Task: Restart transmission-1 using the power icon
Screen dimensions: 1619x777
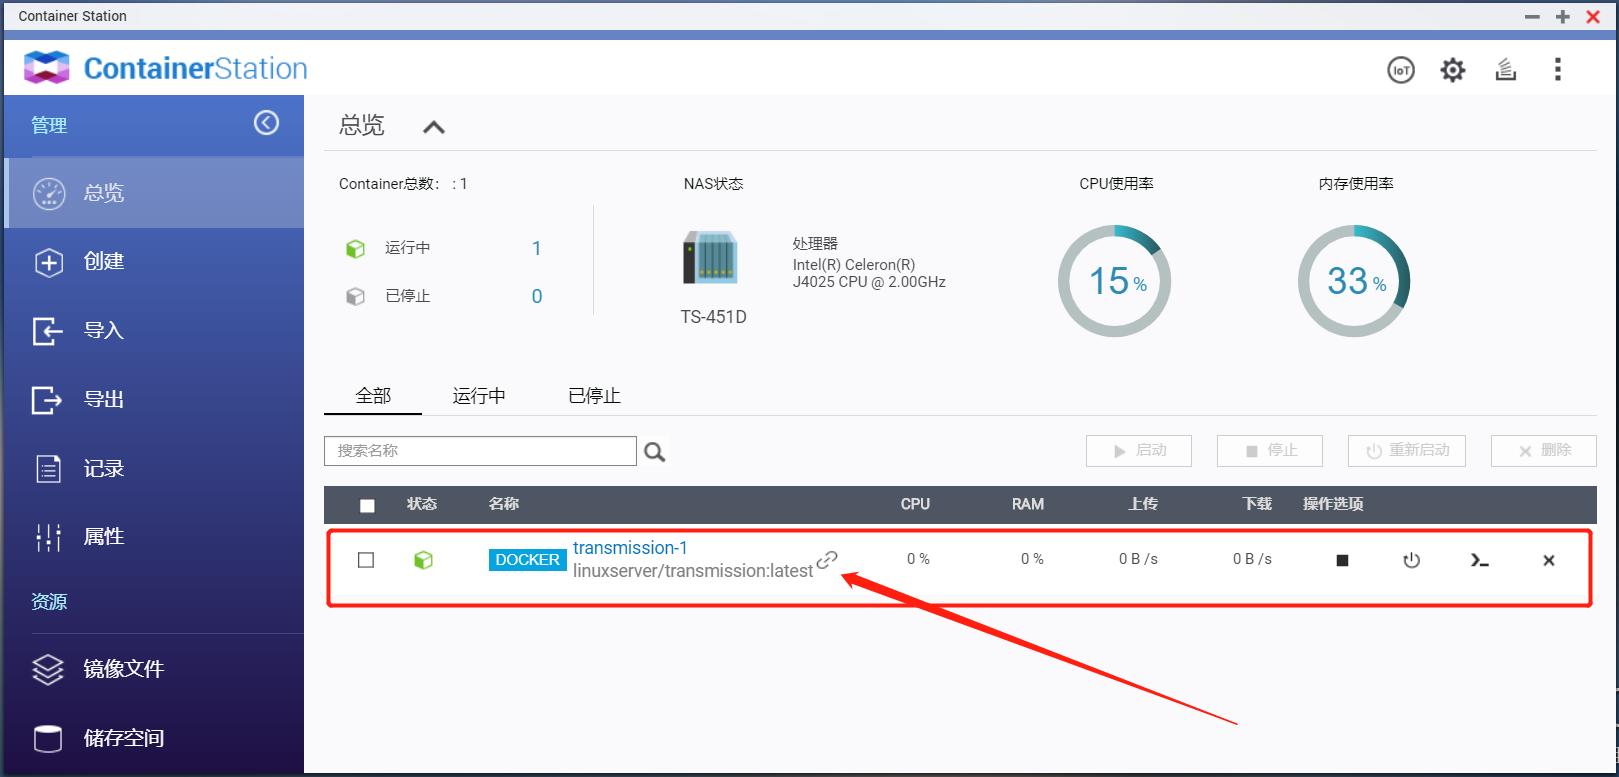Action: coord(1411,561)
